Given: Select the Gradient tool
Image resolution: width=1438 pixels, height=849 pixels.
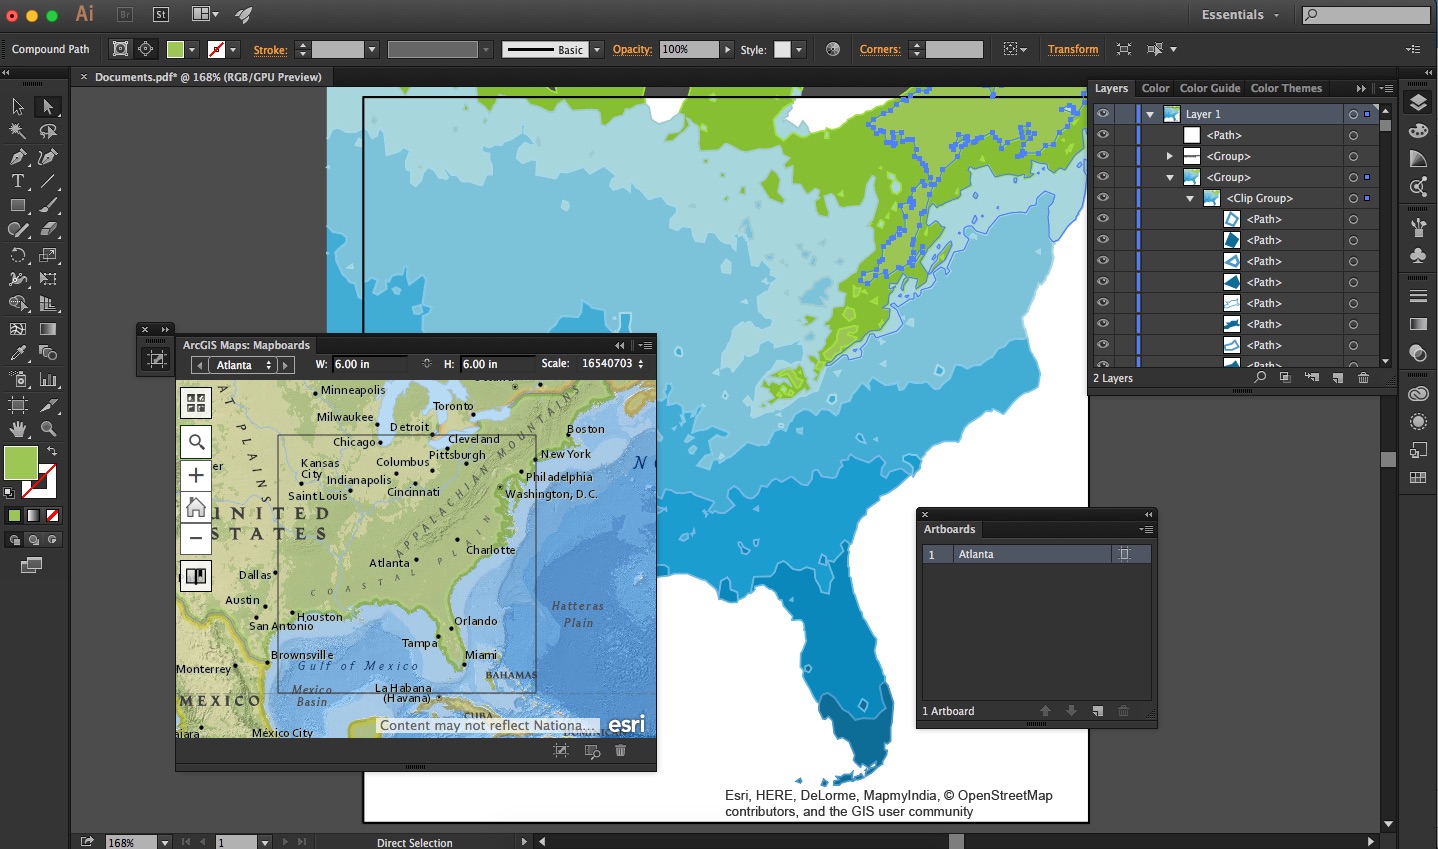Looking at the screenshot, I should coord(48,329).
